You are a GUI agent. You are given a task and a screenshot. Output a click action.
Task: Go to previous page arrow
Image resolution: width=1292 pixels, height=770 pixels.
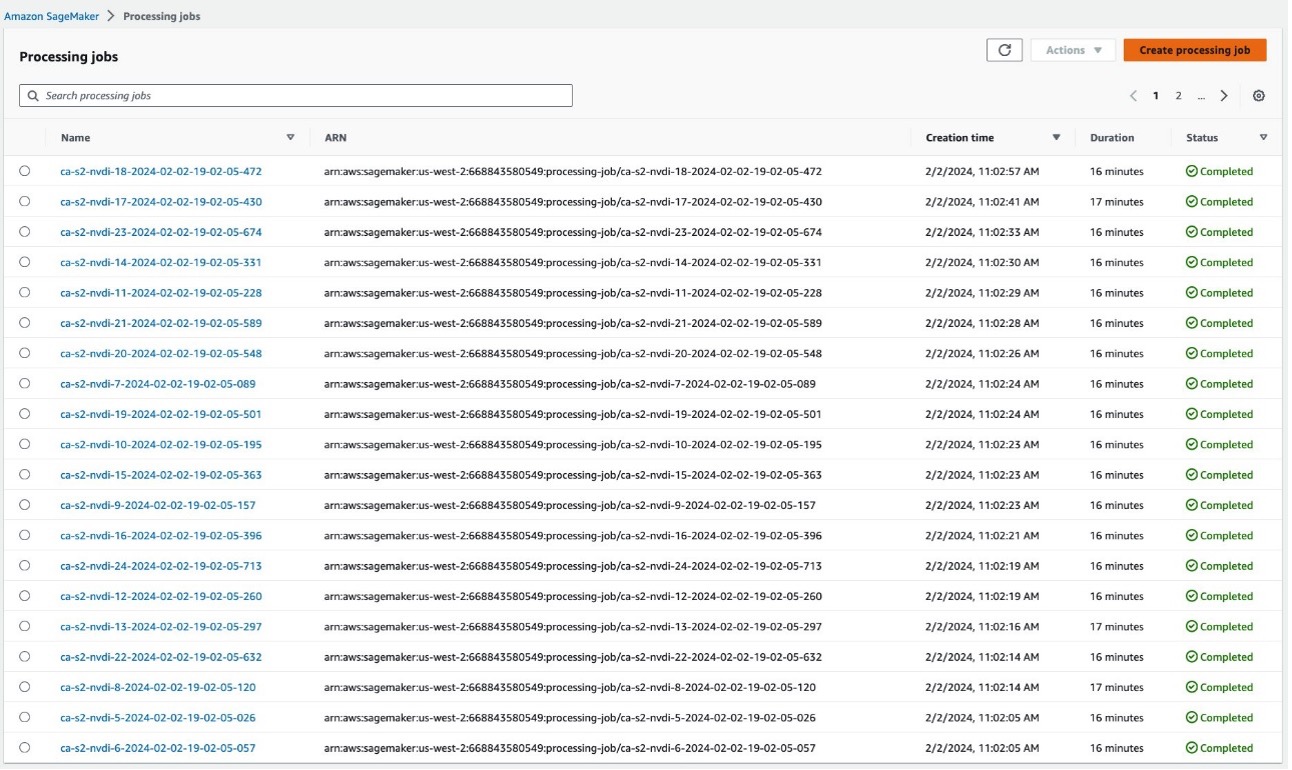click(x=1133, y=96)
